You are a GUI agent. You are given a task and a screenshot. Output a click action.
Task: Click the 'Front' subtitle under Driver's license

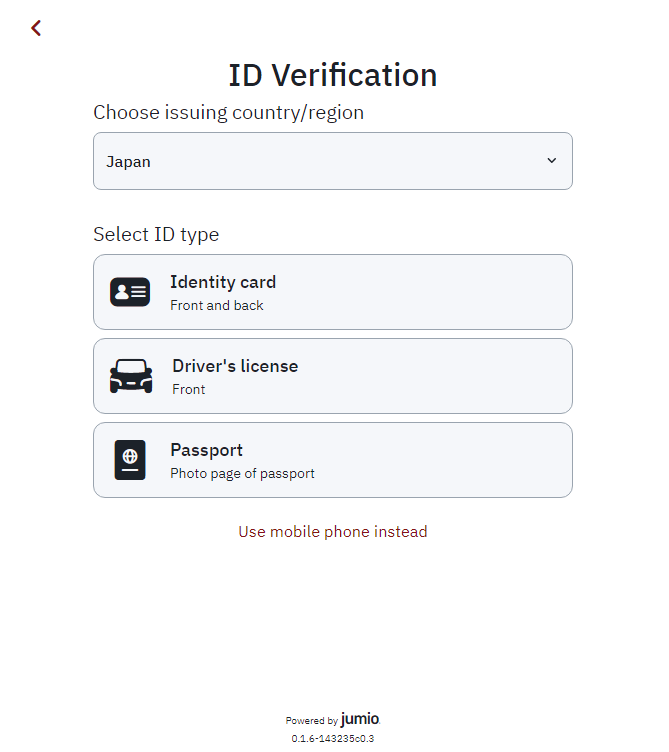[x=188, y=389]
